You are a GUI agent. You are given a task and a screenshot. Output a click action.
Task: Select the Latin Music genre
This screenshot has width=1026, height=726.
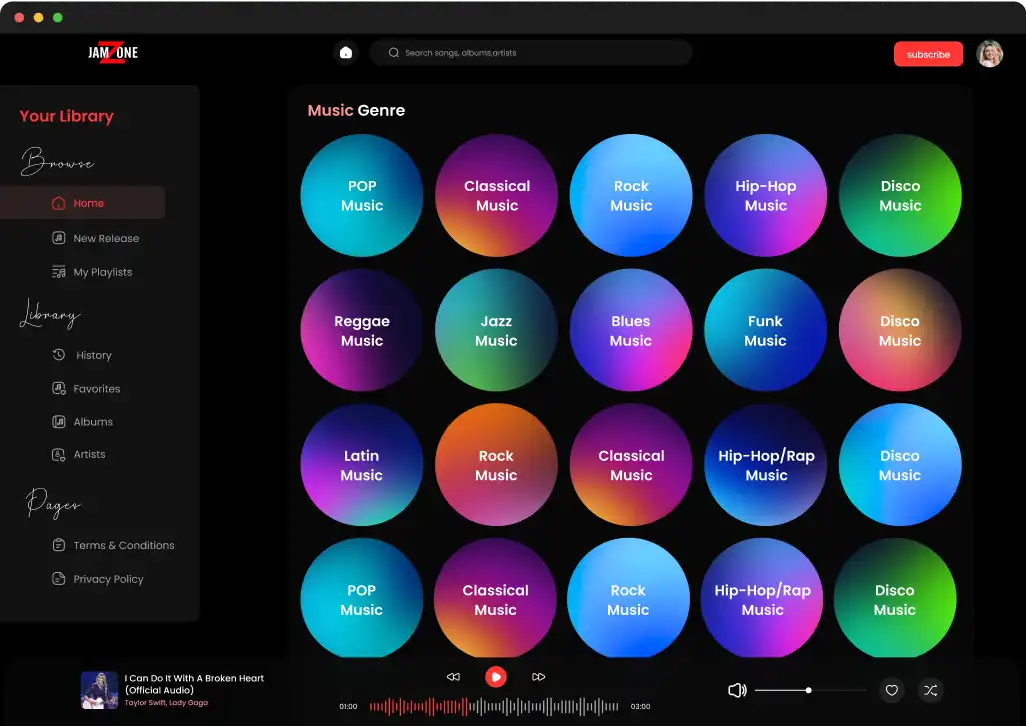(x=362, y=465)
